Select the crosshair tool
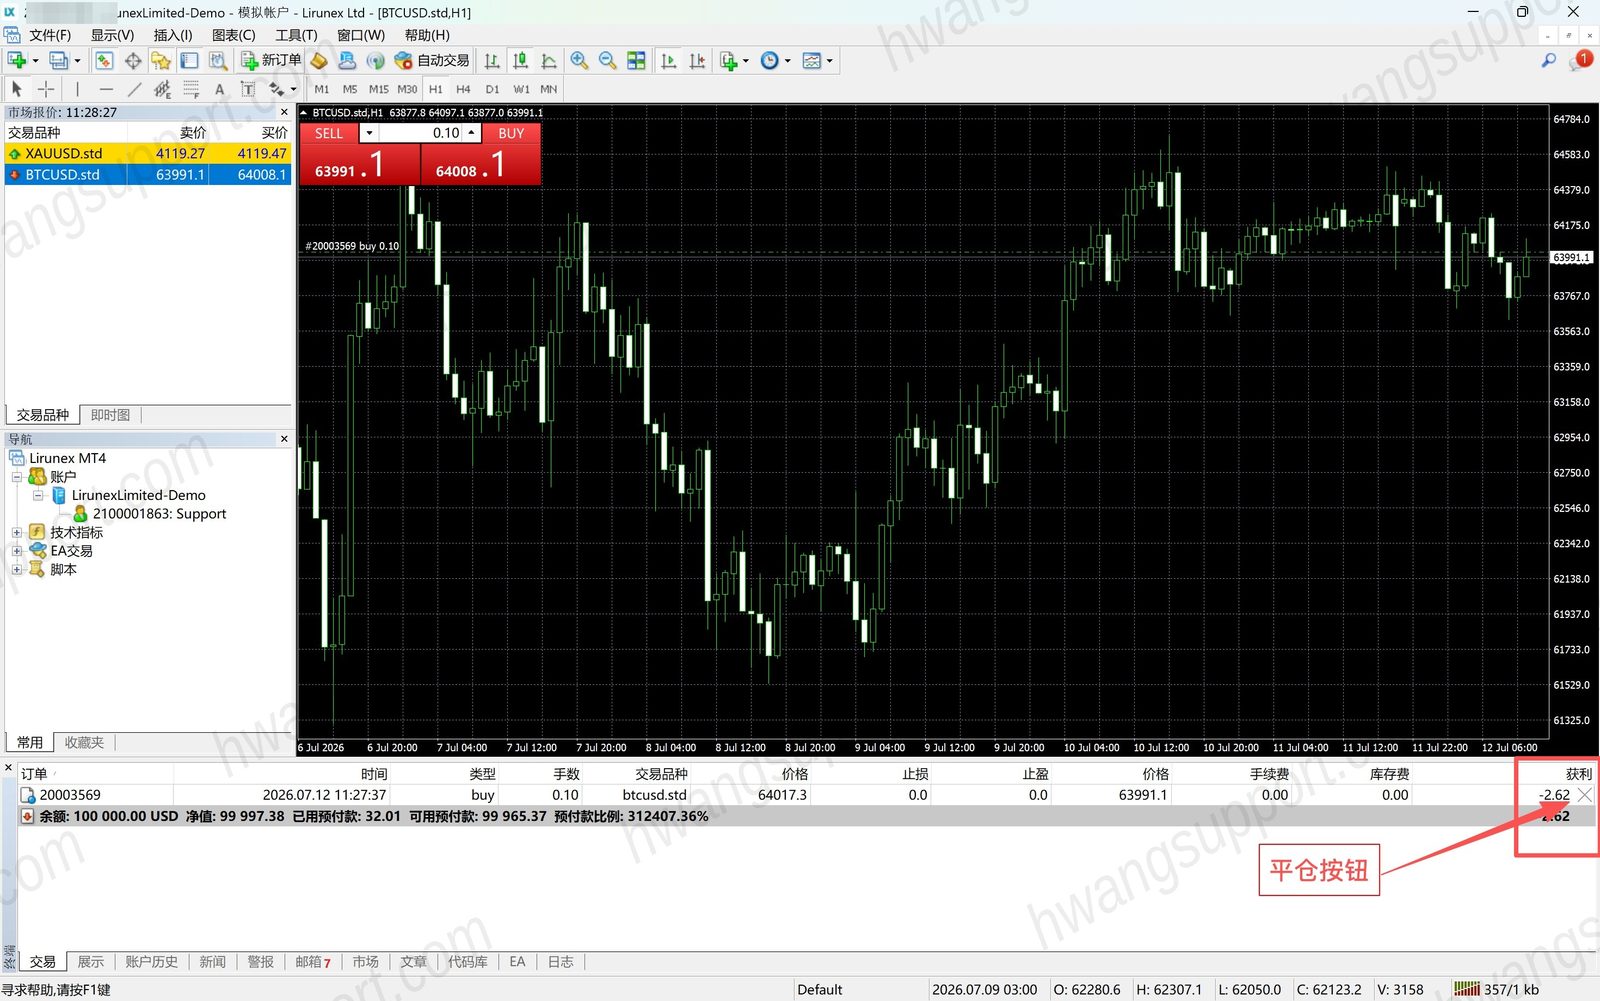Image resolution: width=1600 pixels, height=1001 pixels. coord(46,89)
